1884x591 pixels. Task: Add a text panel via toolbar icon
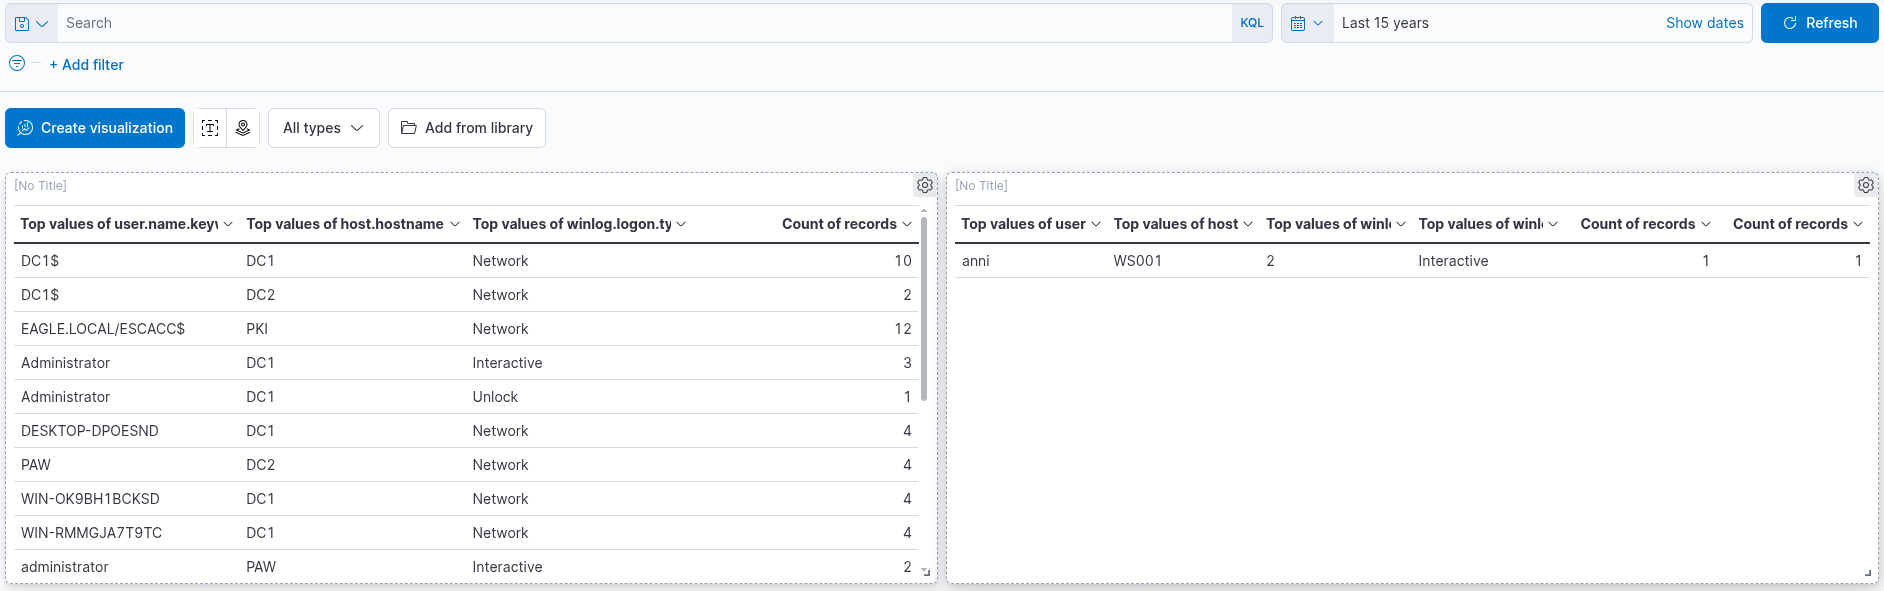click(210, 128)
